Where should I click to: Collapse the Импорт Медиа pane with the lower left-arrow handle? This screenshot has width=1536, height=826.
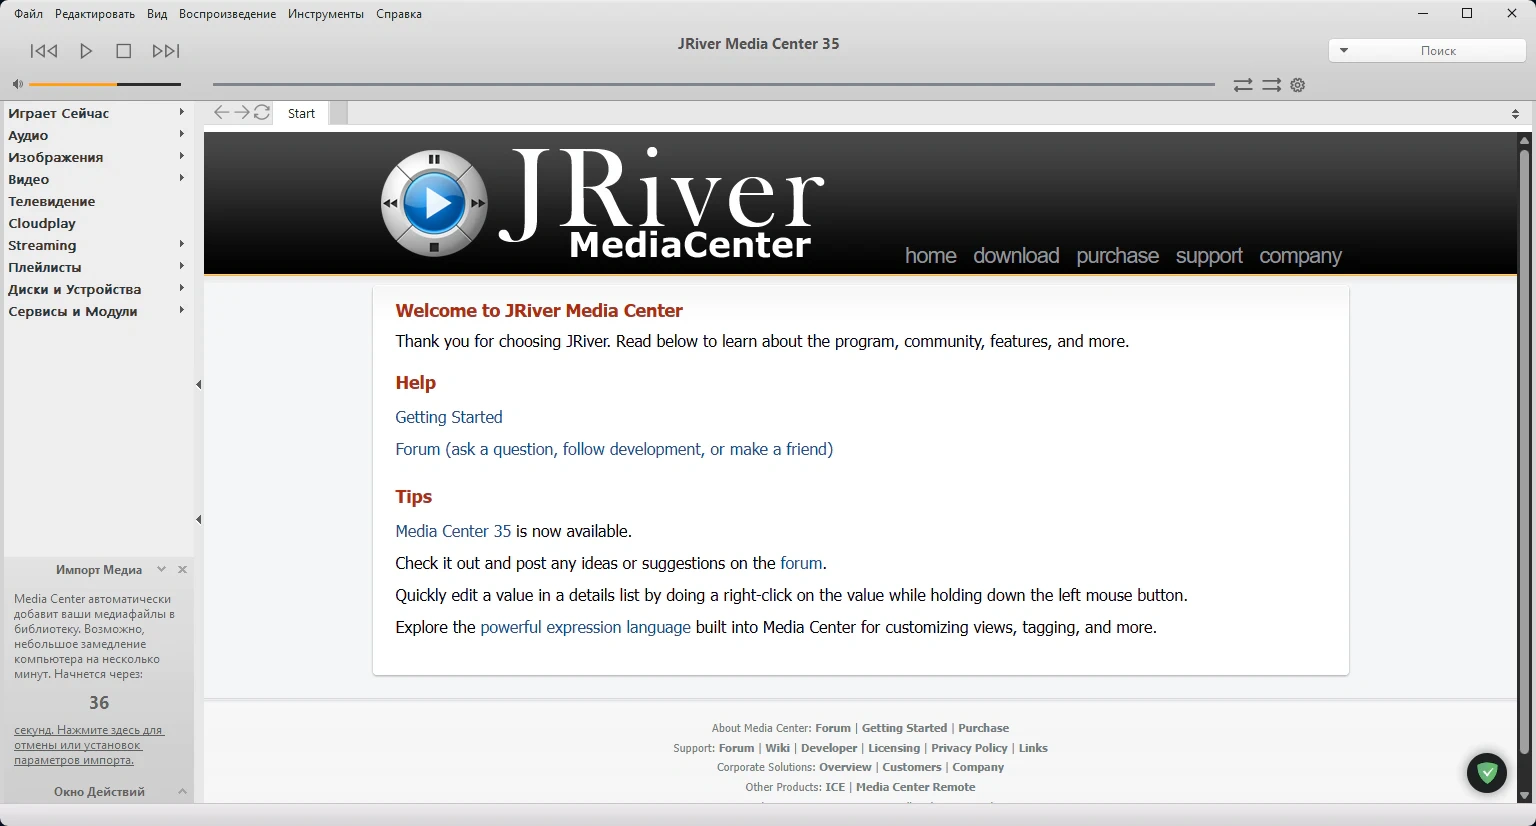(199, 520)
